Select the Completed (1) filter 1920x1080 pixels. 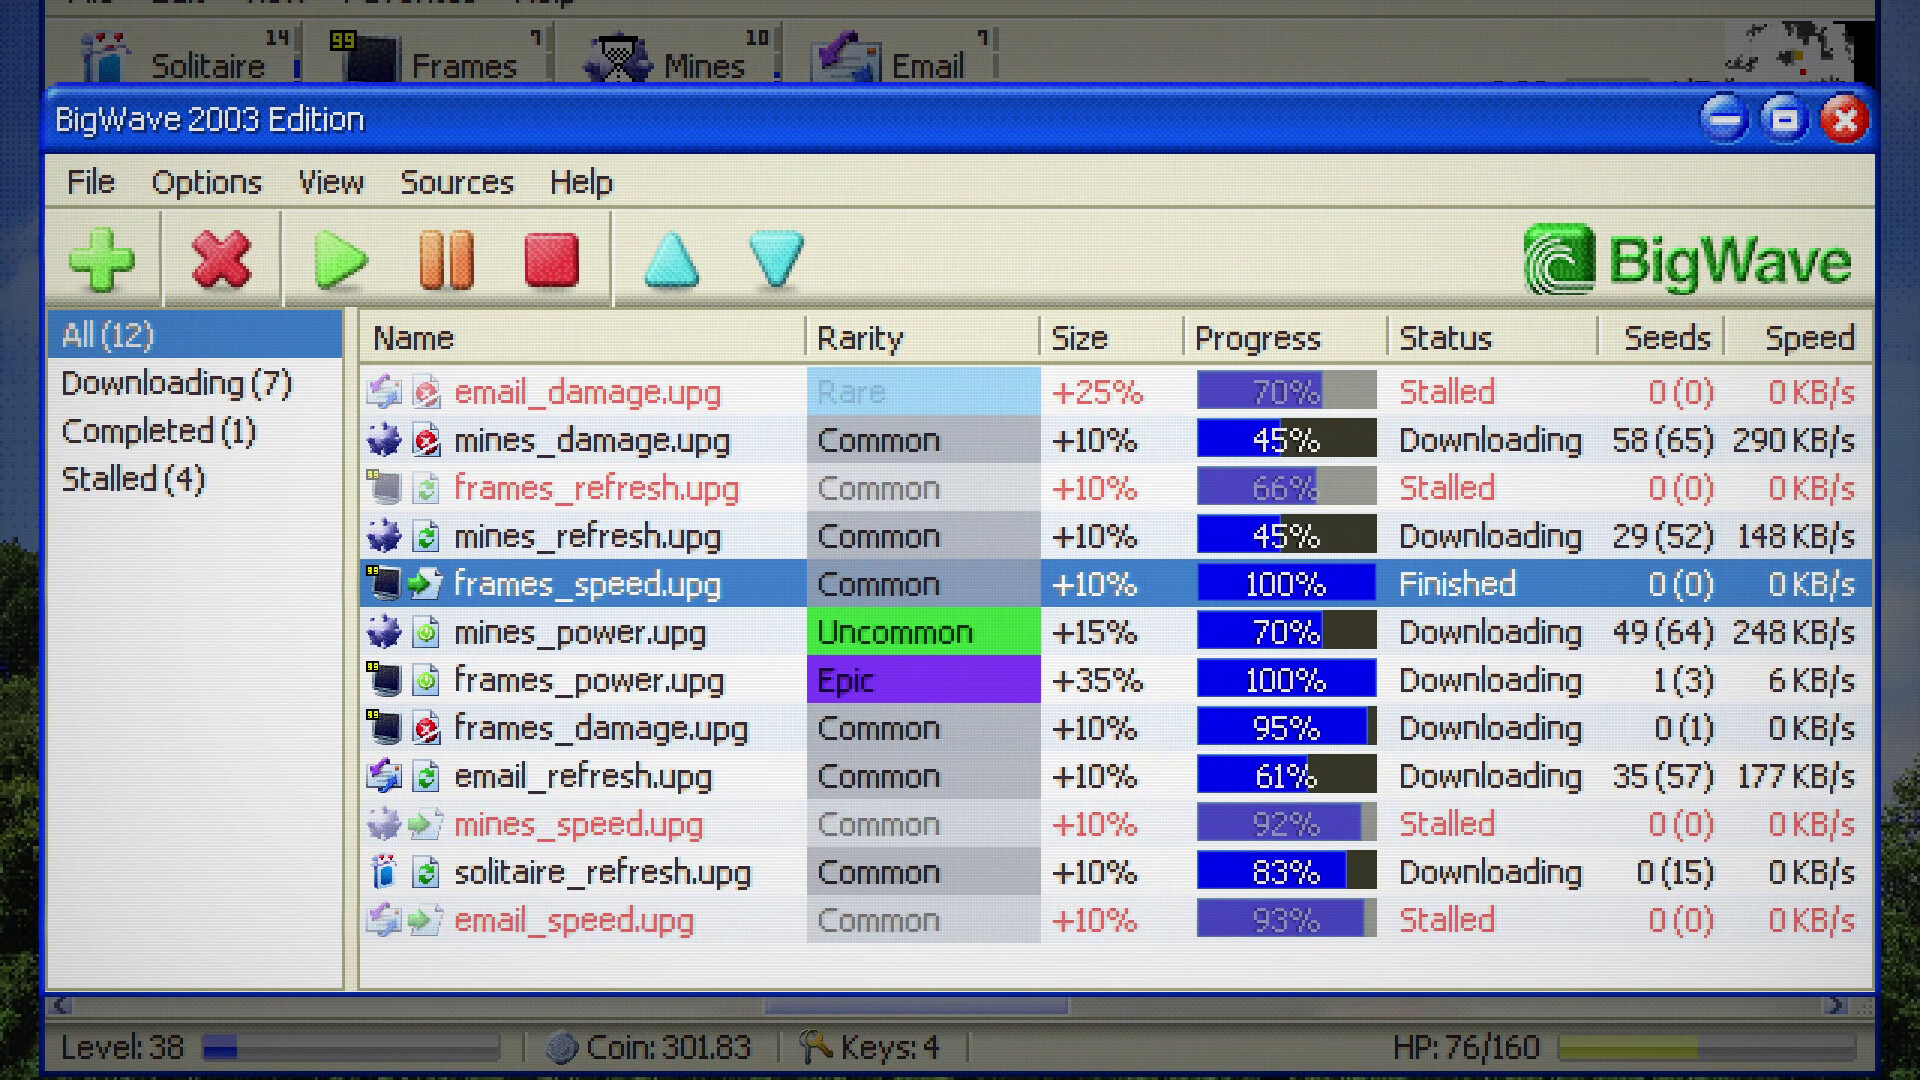159,431
